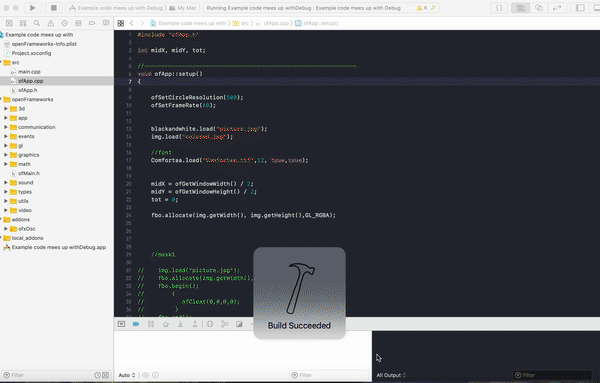Switch to the Assistant editor (overlapping circles)

pos(539,8)
